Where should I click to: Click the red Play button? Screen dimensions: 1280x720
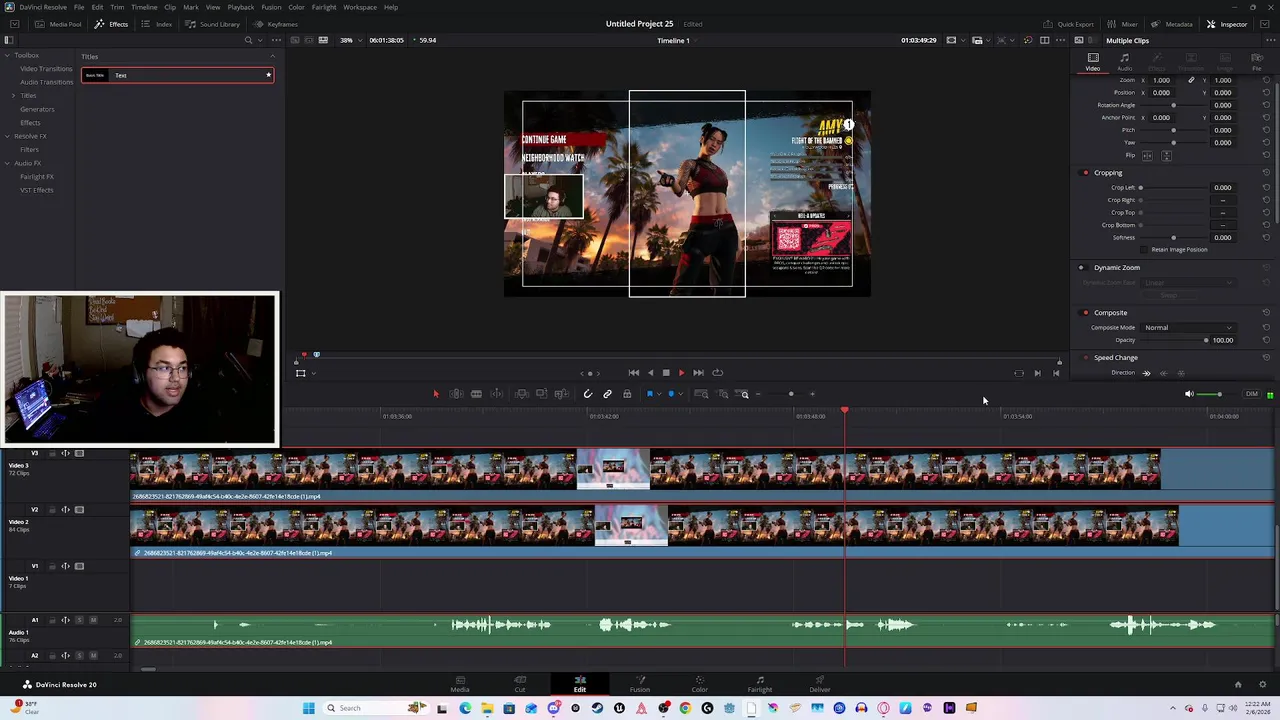[681, 373]
